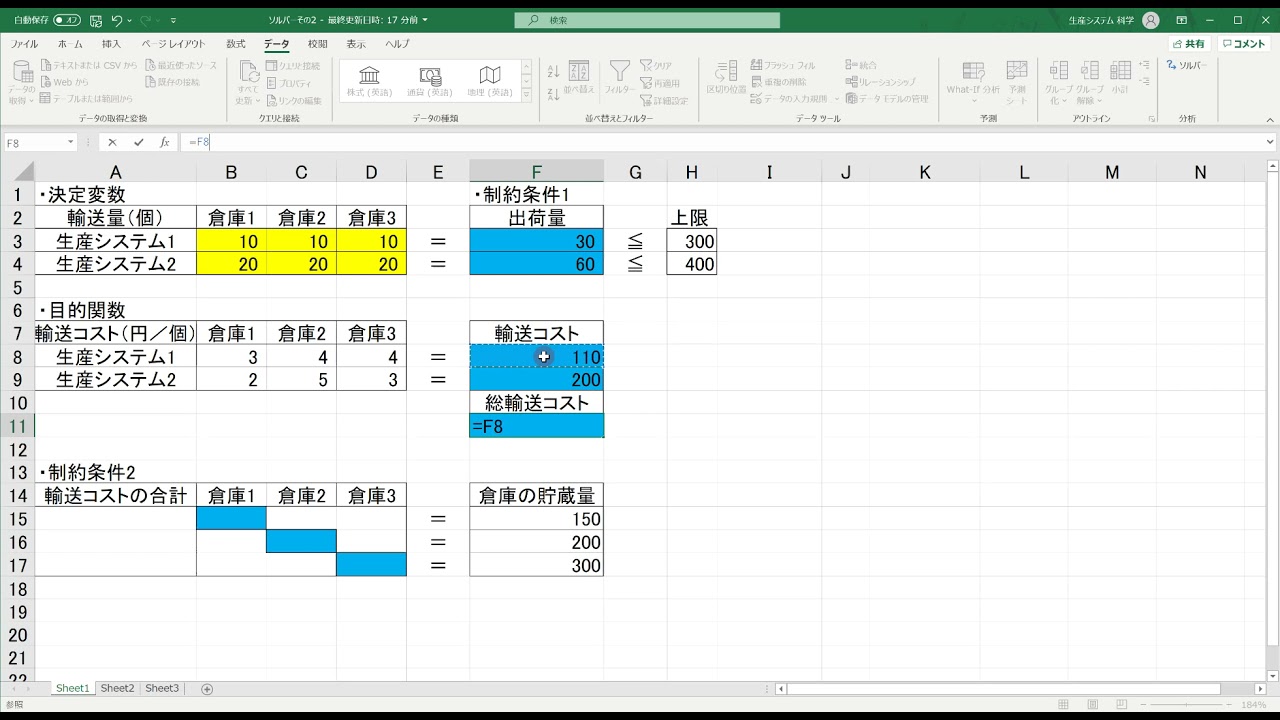This screenshot has width=1280, height=720.
Task: Open 詳細設定 filter options
Action: (x=664, y=100)
